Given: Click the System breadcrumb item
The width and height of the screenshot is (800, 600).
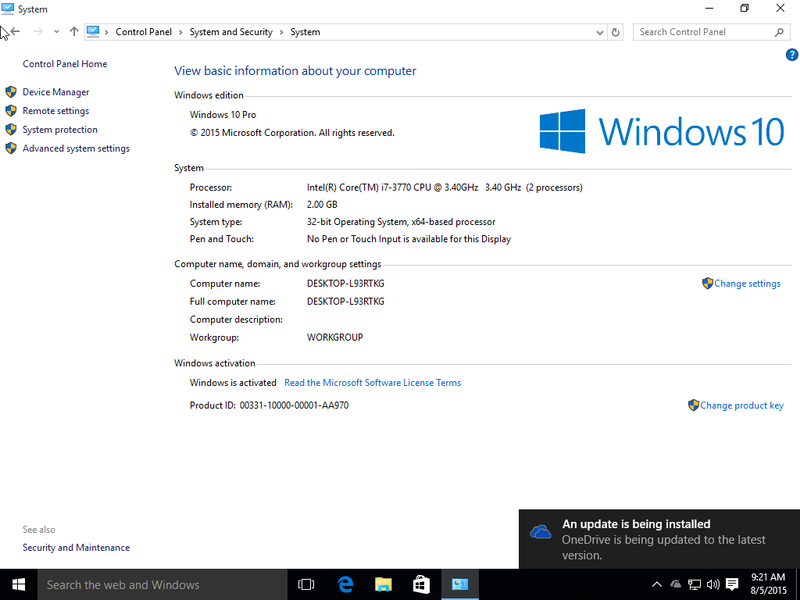Looking at the screenshot, I should pos(305,32).
